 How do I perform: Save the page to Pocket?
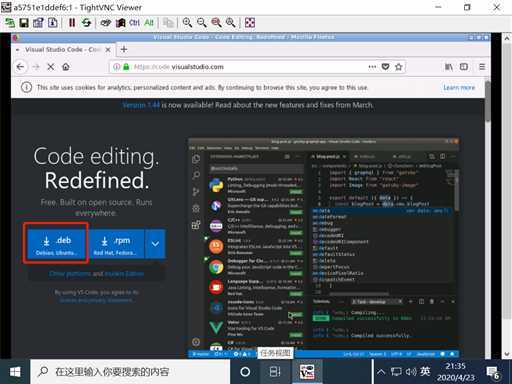pos(385,67)
